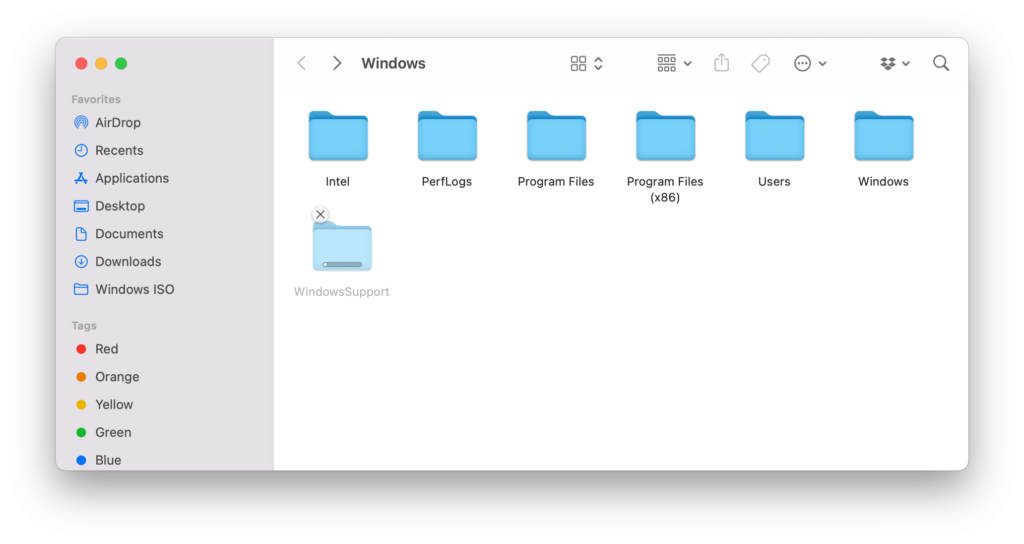
Task: Select the Program Files (x86) folder
Action: (665, 136)
